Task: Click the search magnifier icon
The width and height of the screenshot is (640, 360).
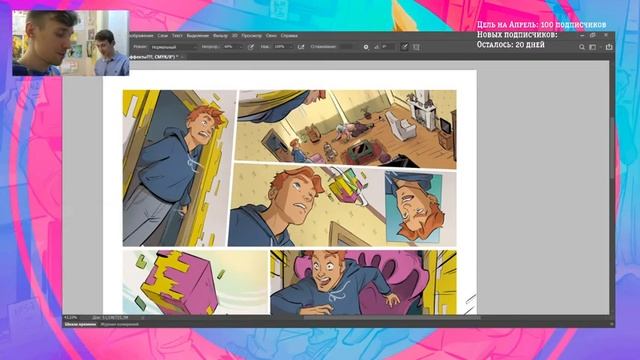Action: tap(582, 47)
